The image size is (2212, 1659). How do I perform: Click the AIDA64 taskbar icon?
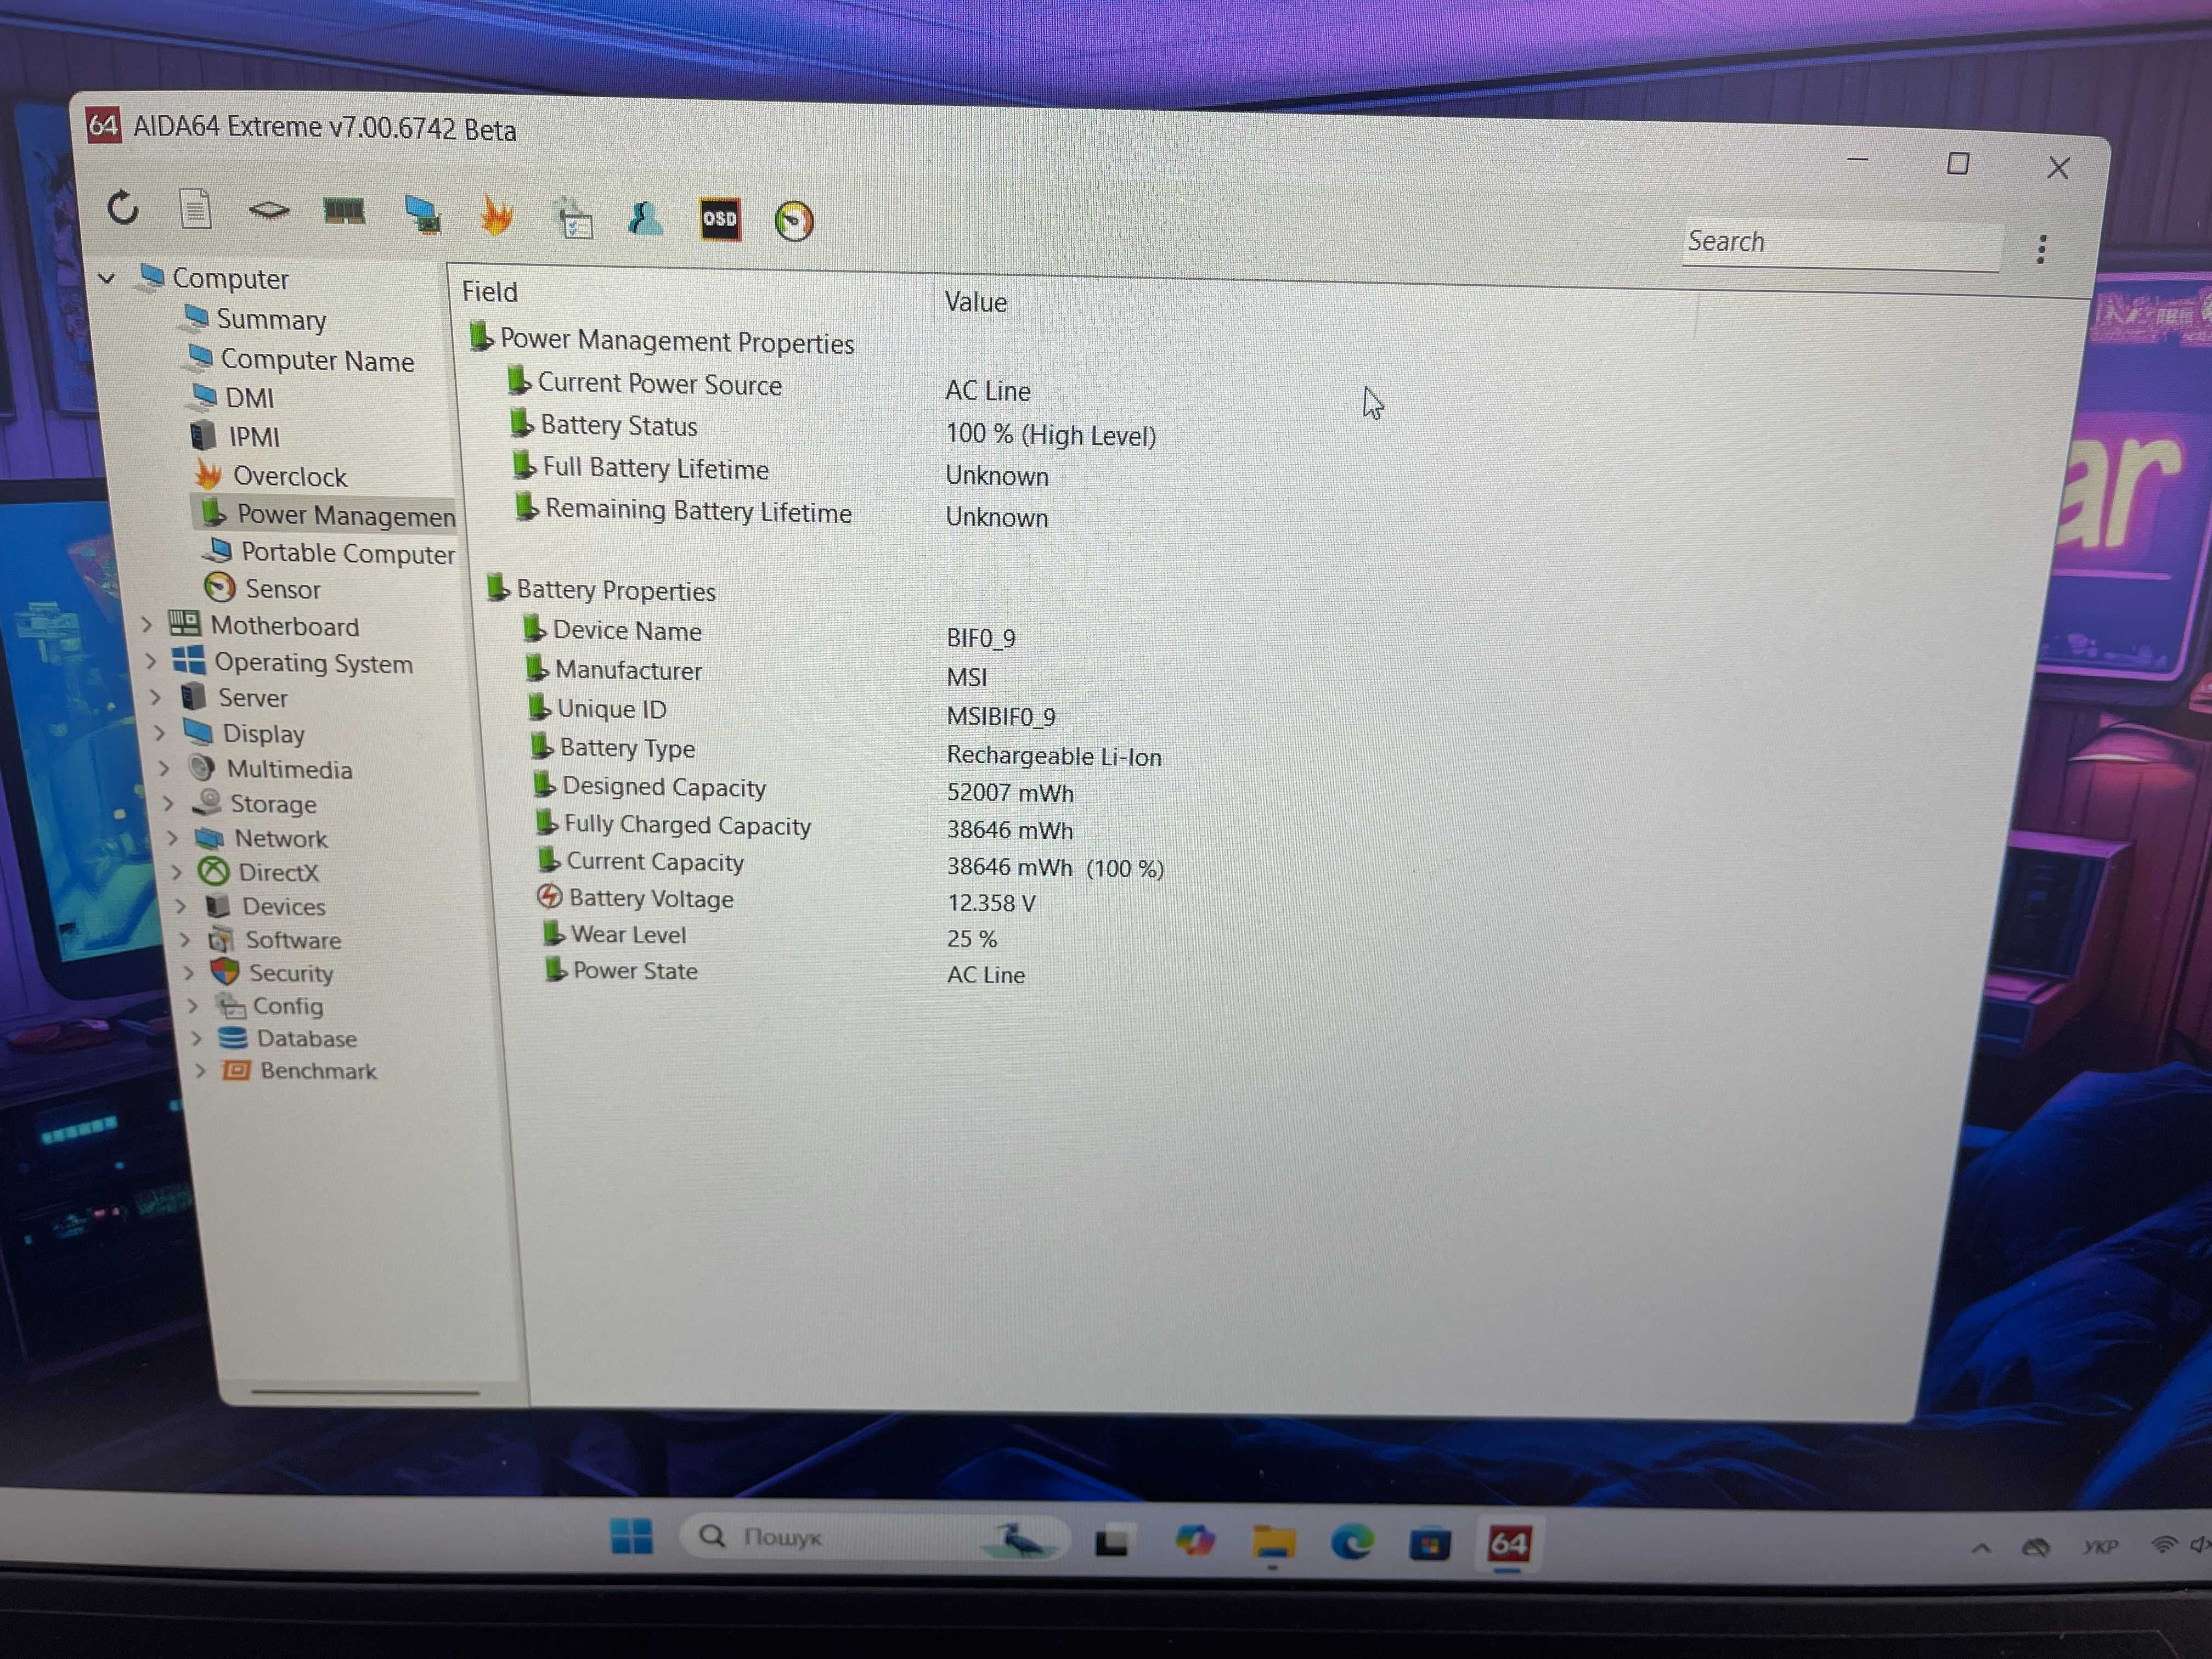pyautogui.click(x=1508, y=1545)
